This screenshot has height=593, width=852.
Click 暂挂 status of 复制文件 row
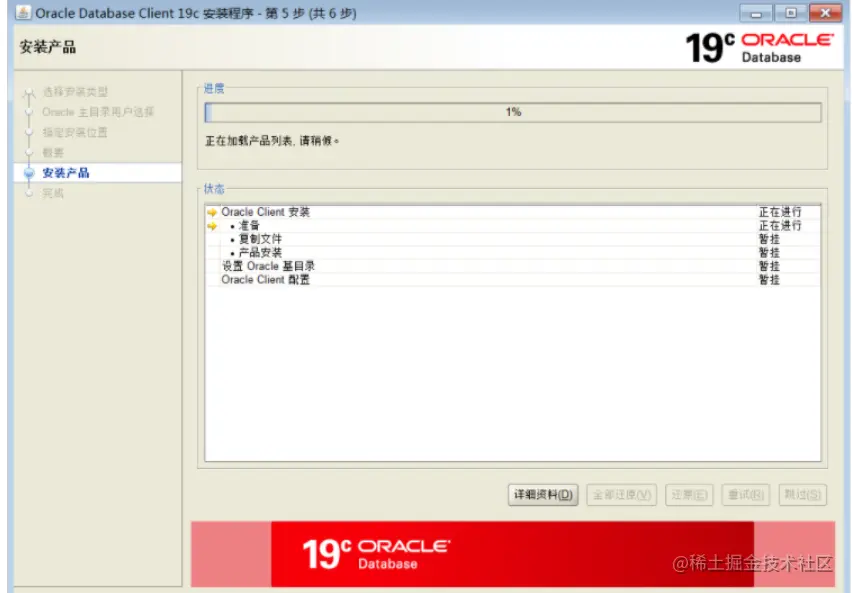[769, 239]
